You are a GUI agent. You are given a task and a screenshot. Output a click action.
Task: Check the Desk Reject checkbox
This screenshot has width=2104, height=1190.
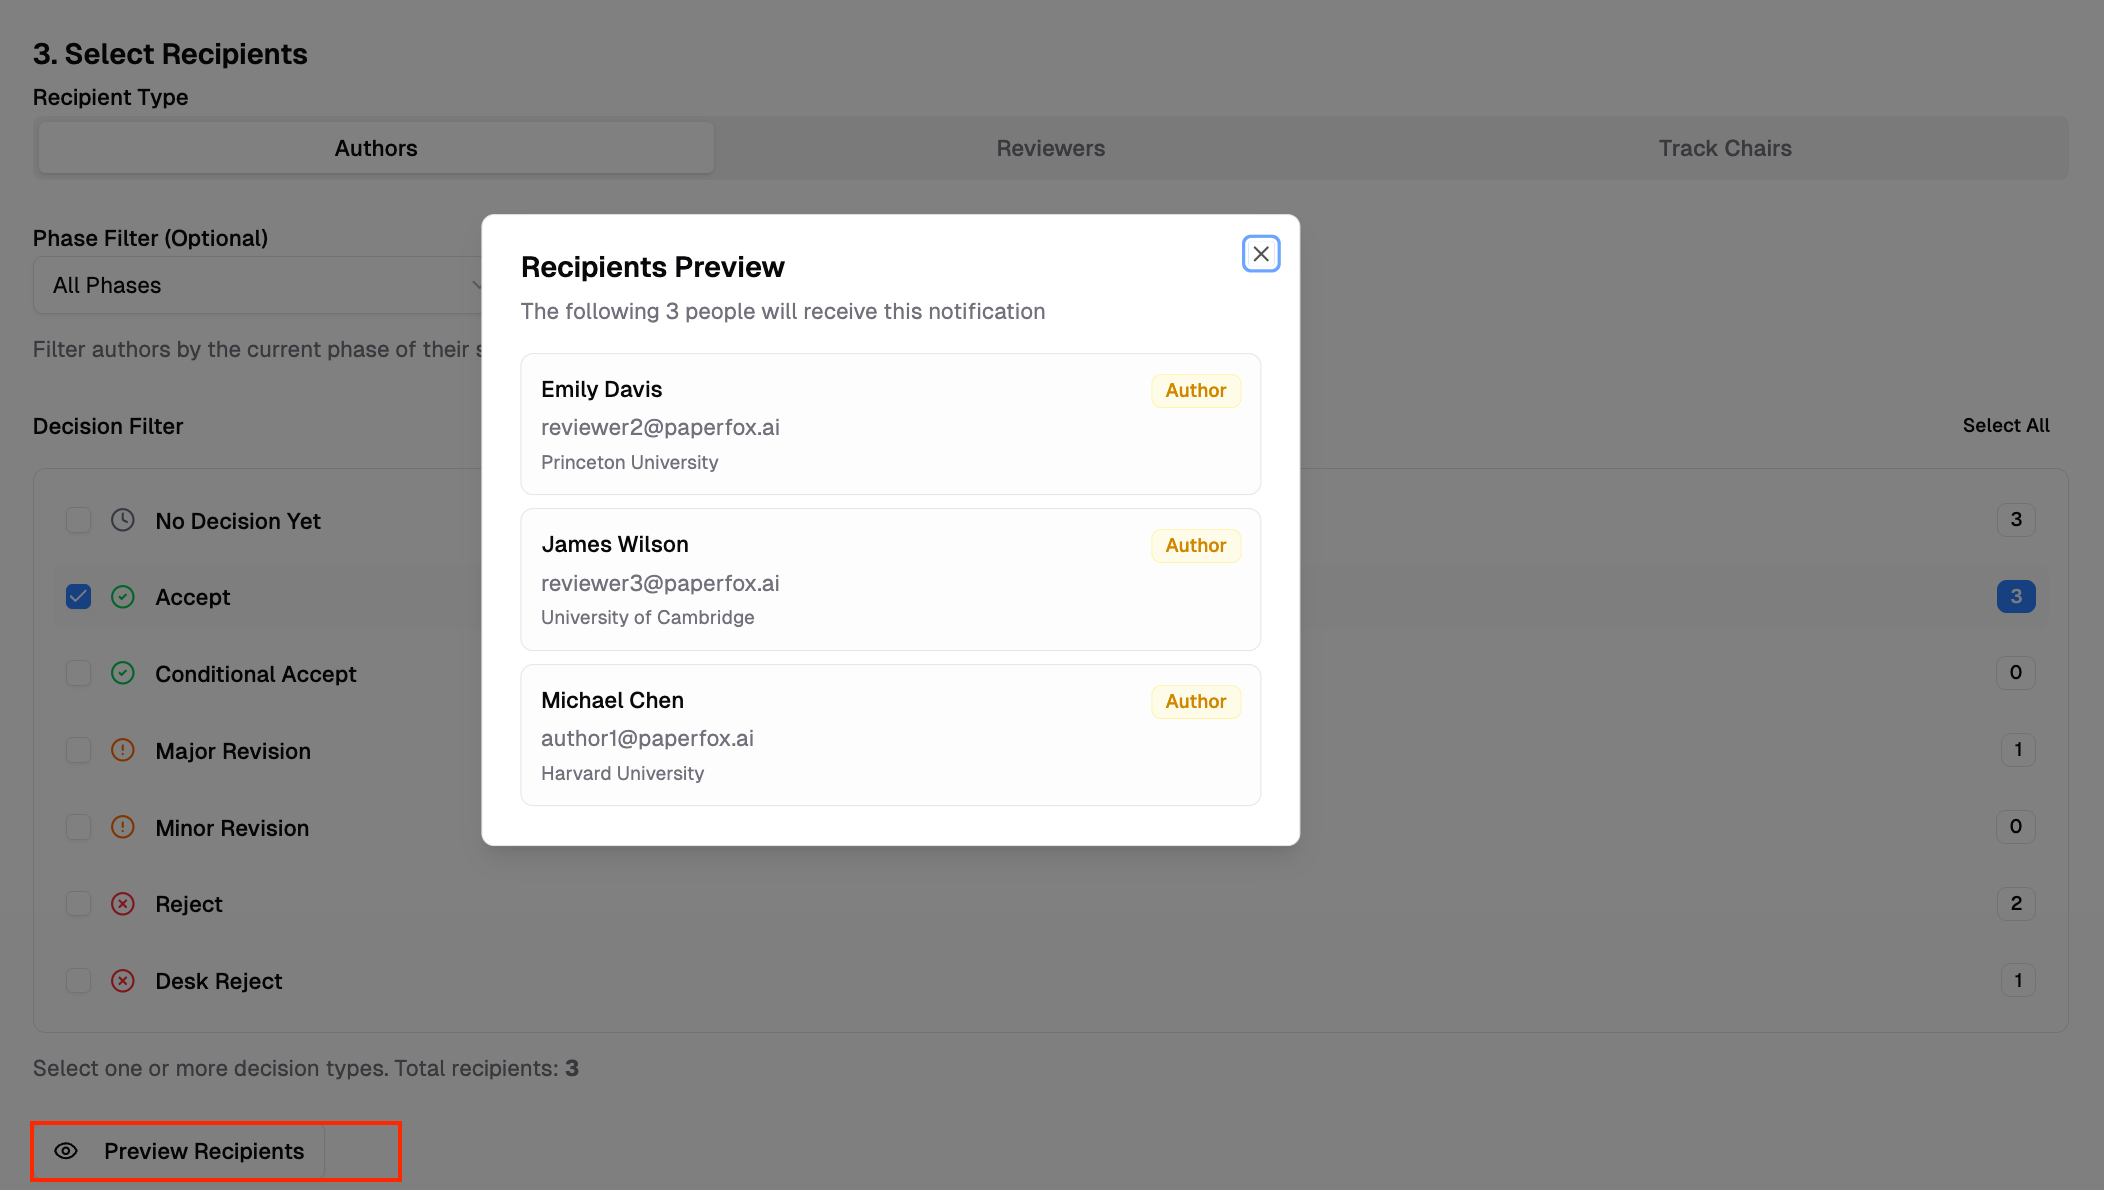[x=78, y=981]
